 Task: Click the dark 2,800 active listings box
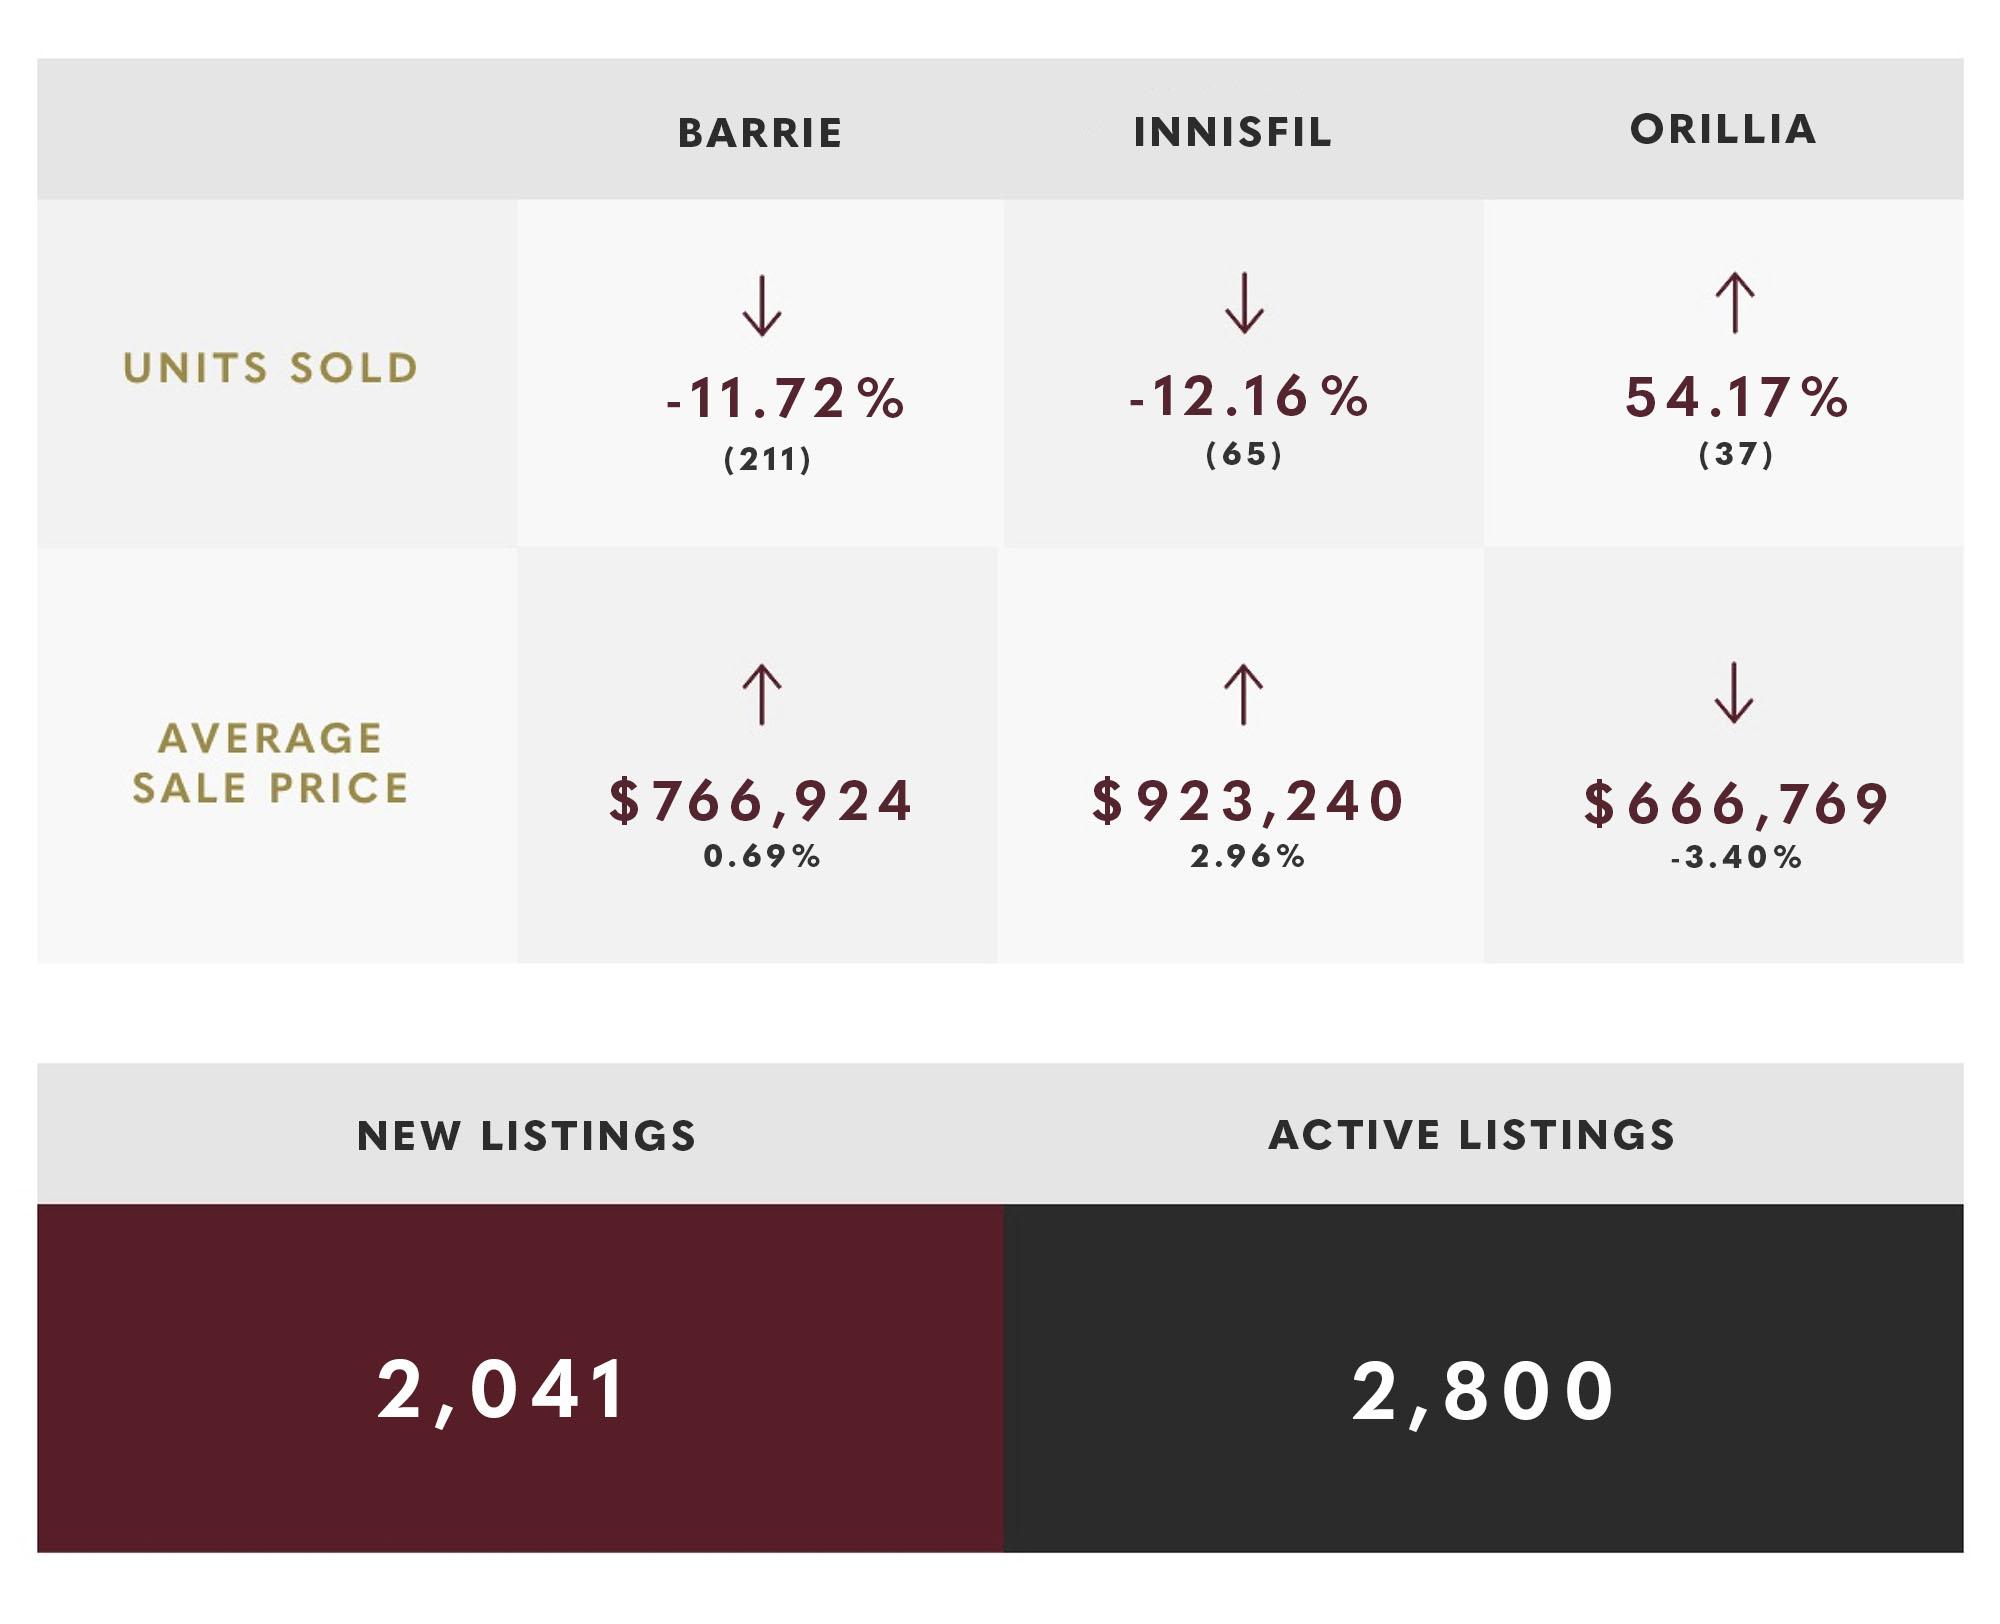[x=1483, y=1378]
